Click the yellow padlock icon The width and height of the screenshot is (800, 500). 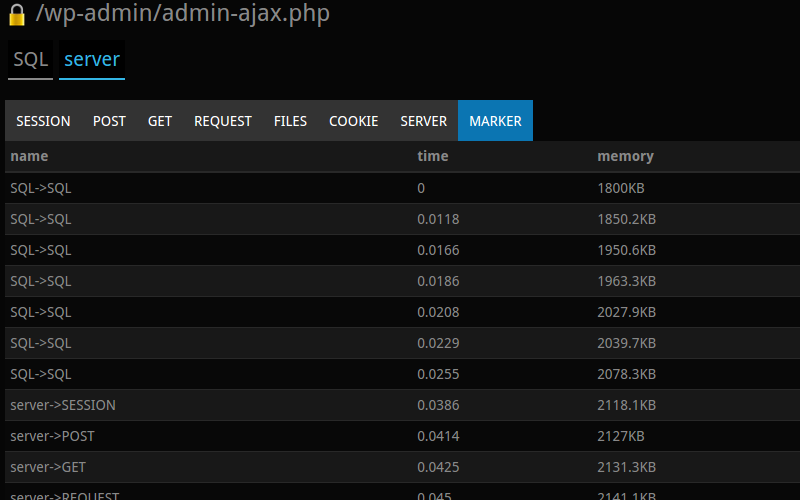click(17, 14)
